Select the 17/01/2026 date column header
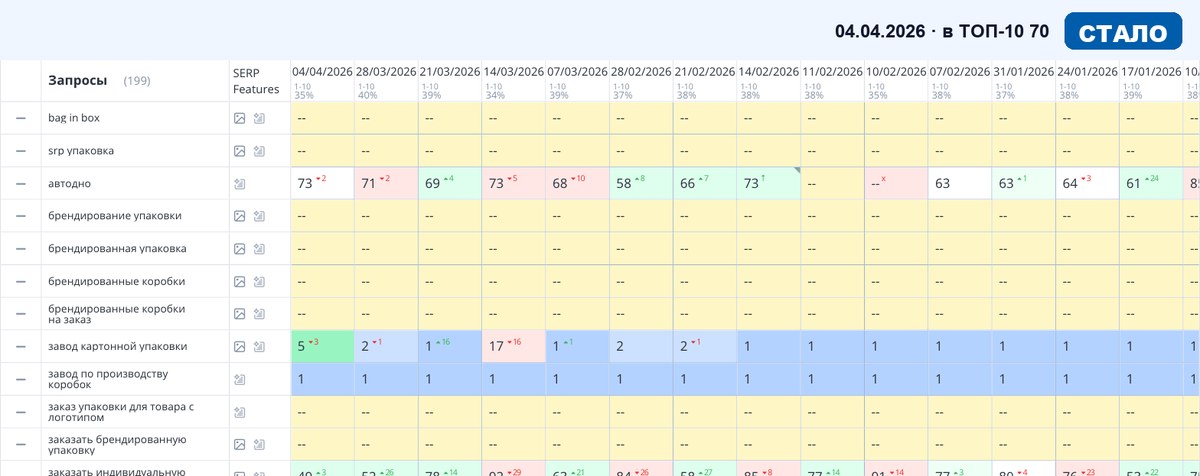Viewport: 1200px width, 476px height. coord(1153,72)
